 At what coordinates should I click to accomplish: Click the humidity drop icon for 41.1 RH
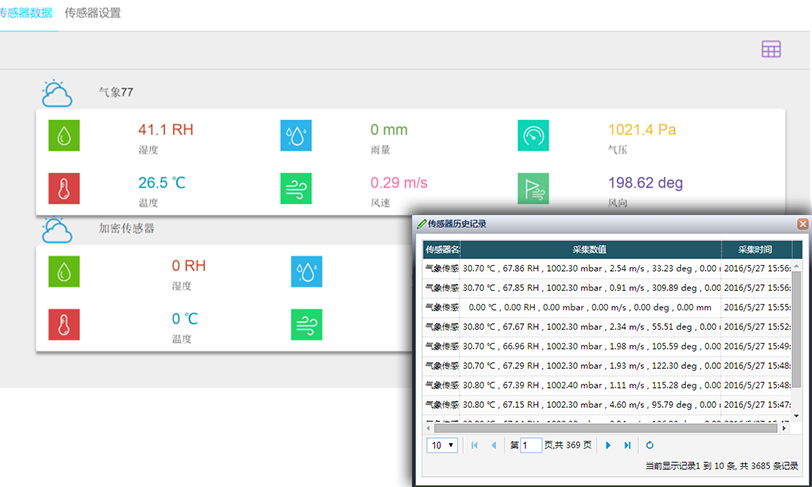click(x=64, y=135)
